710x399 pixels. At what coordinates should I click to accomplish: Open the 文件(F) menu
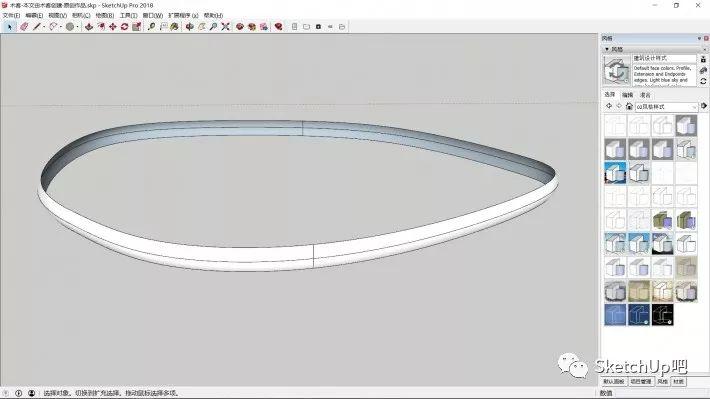11,15
